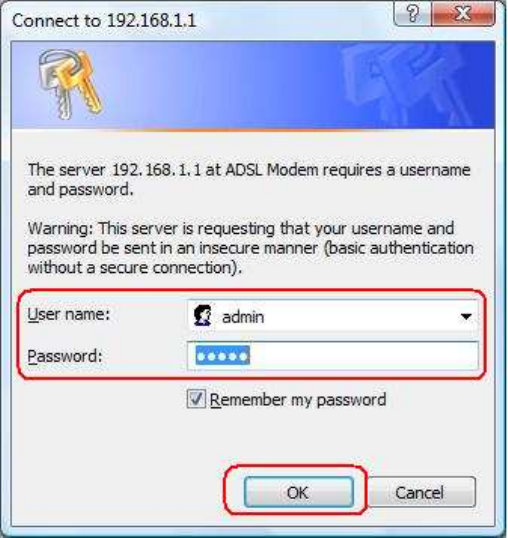Click the Password label

pos(65,356)
